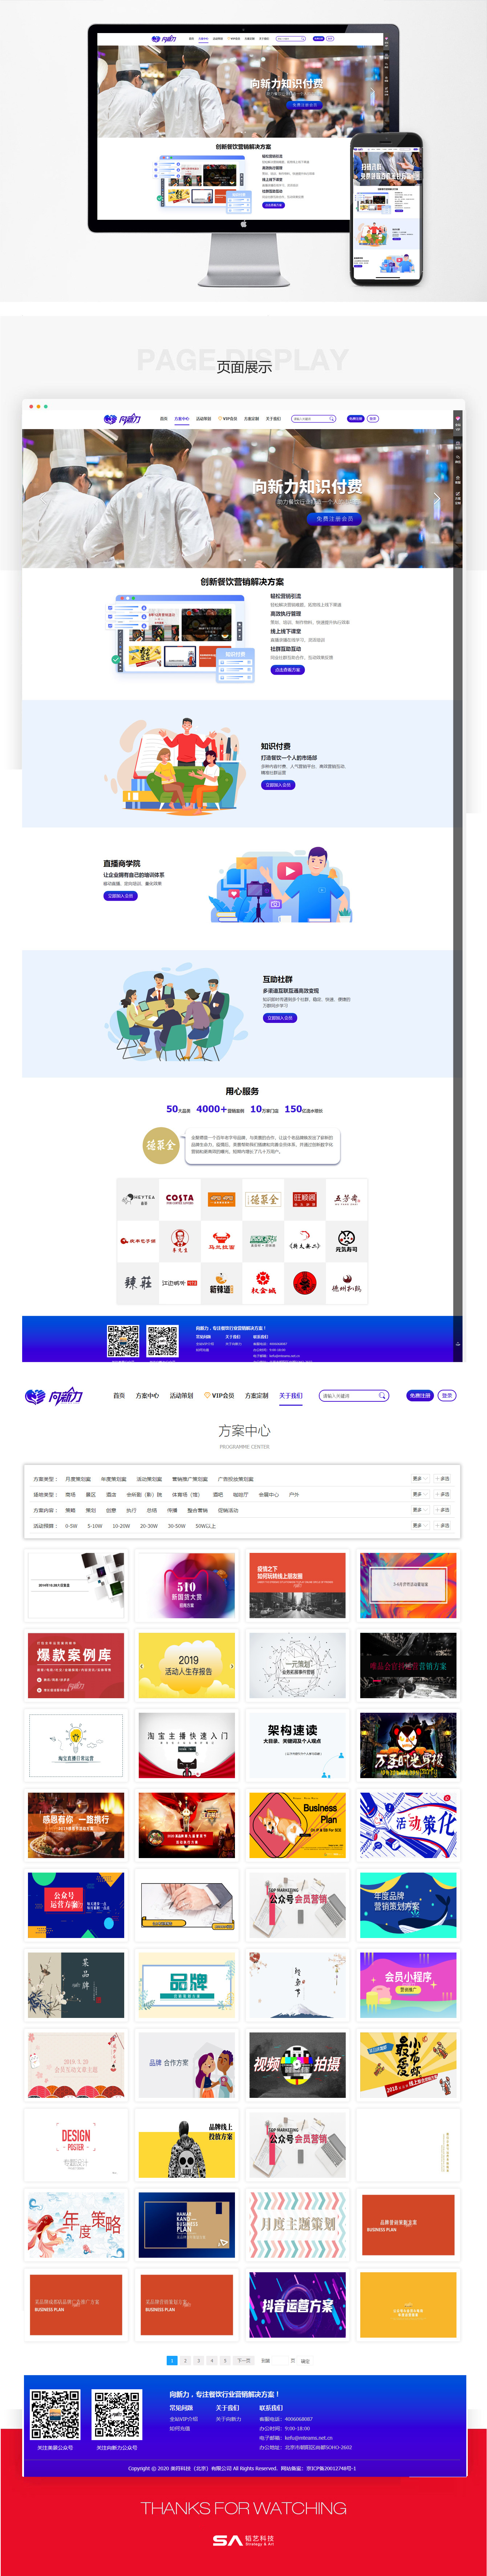Click the carousel next arrow on hero banner
Viewport: 487px width, 2576px height.
(x=436, y=499)
